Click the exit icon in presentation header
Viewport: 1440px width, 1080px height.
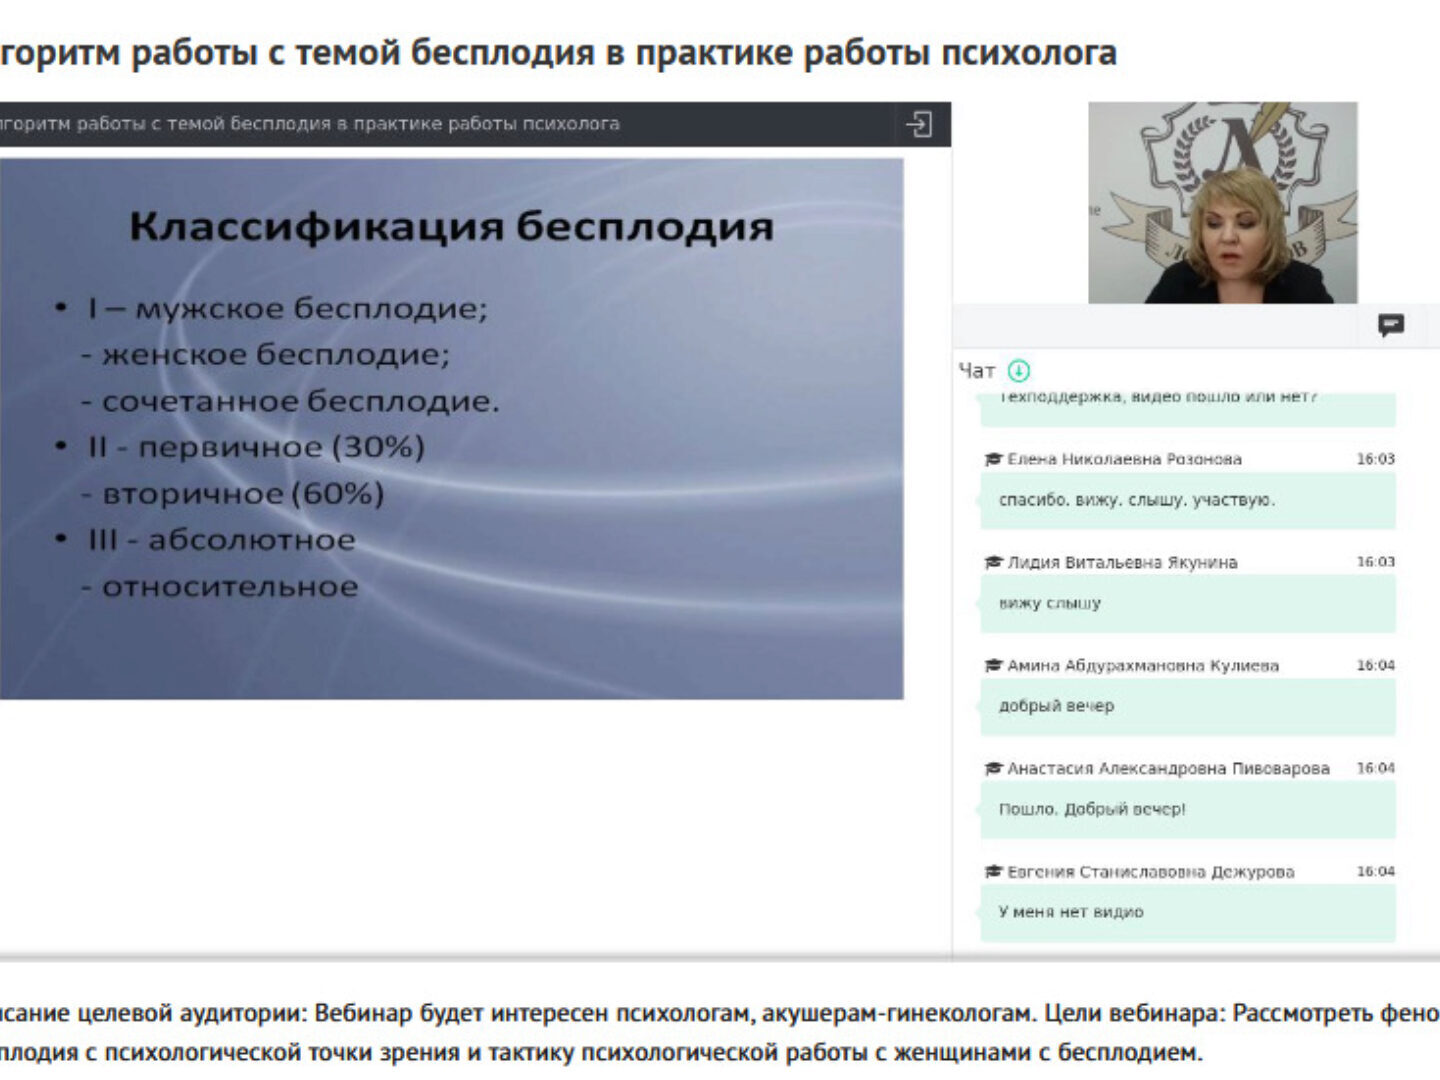[918, 124]
